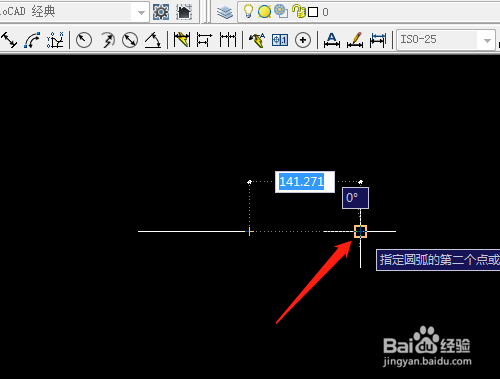The height and width of the screenshot is (379, 500).
Task: Click the 141.271 distance input field
Action: pos(305,182)
